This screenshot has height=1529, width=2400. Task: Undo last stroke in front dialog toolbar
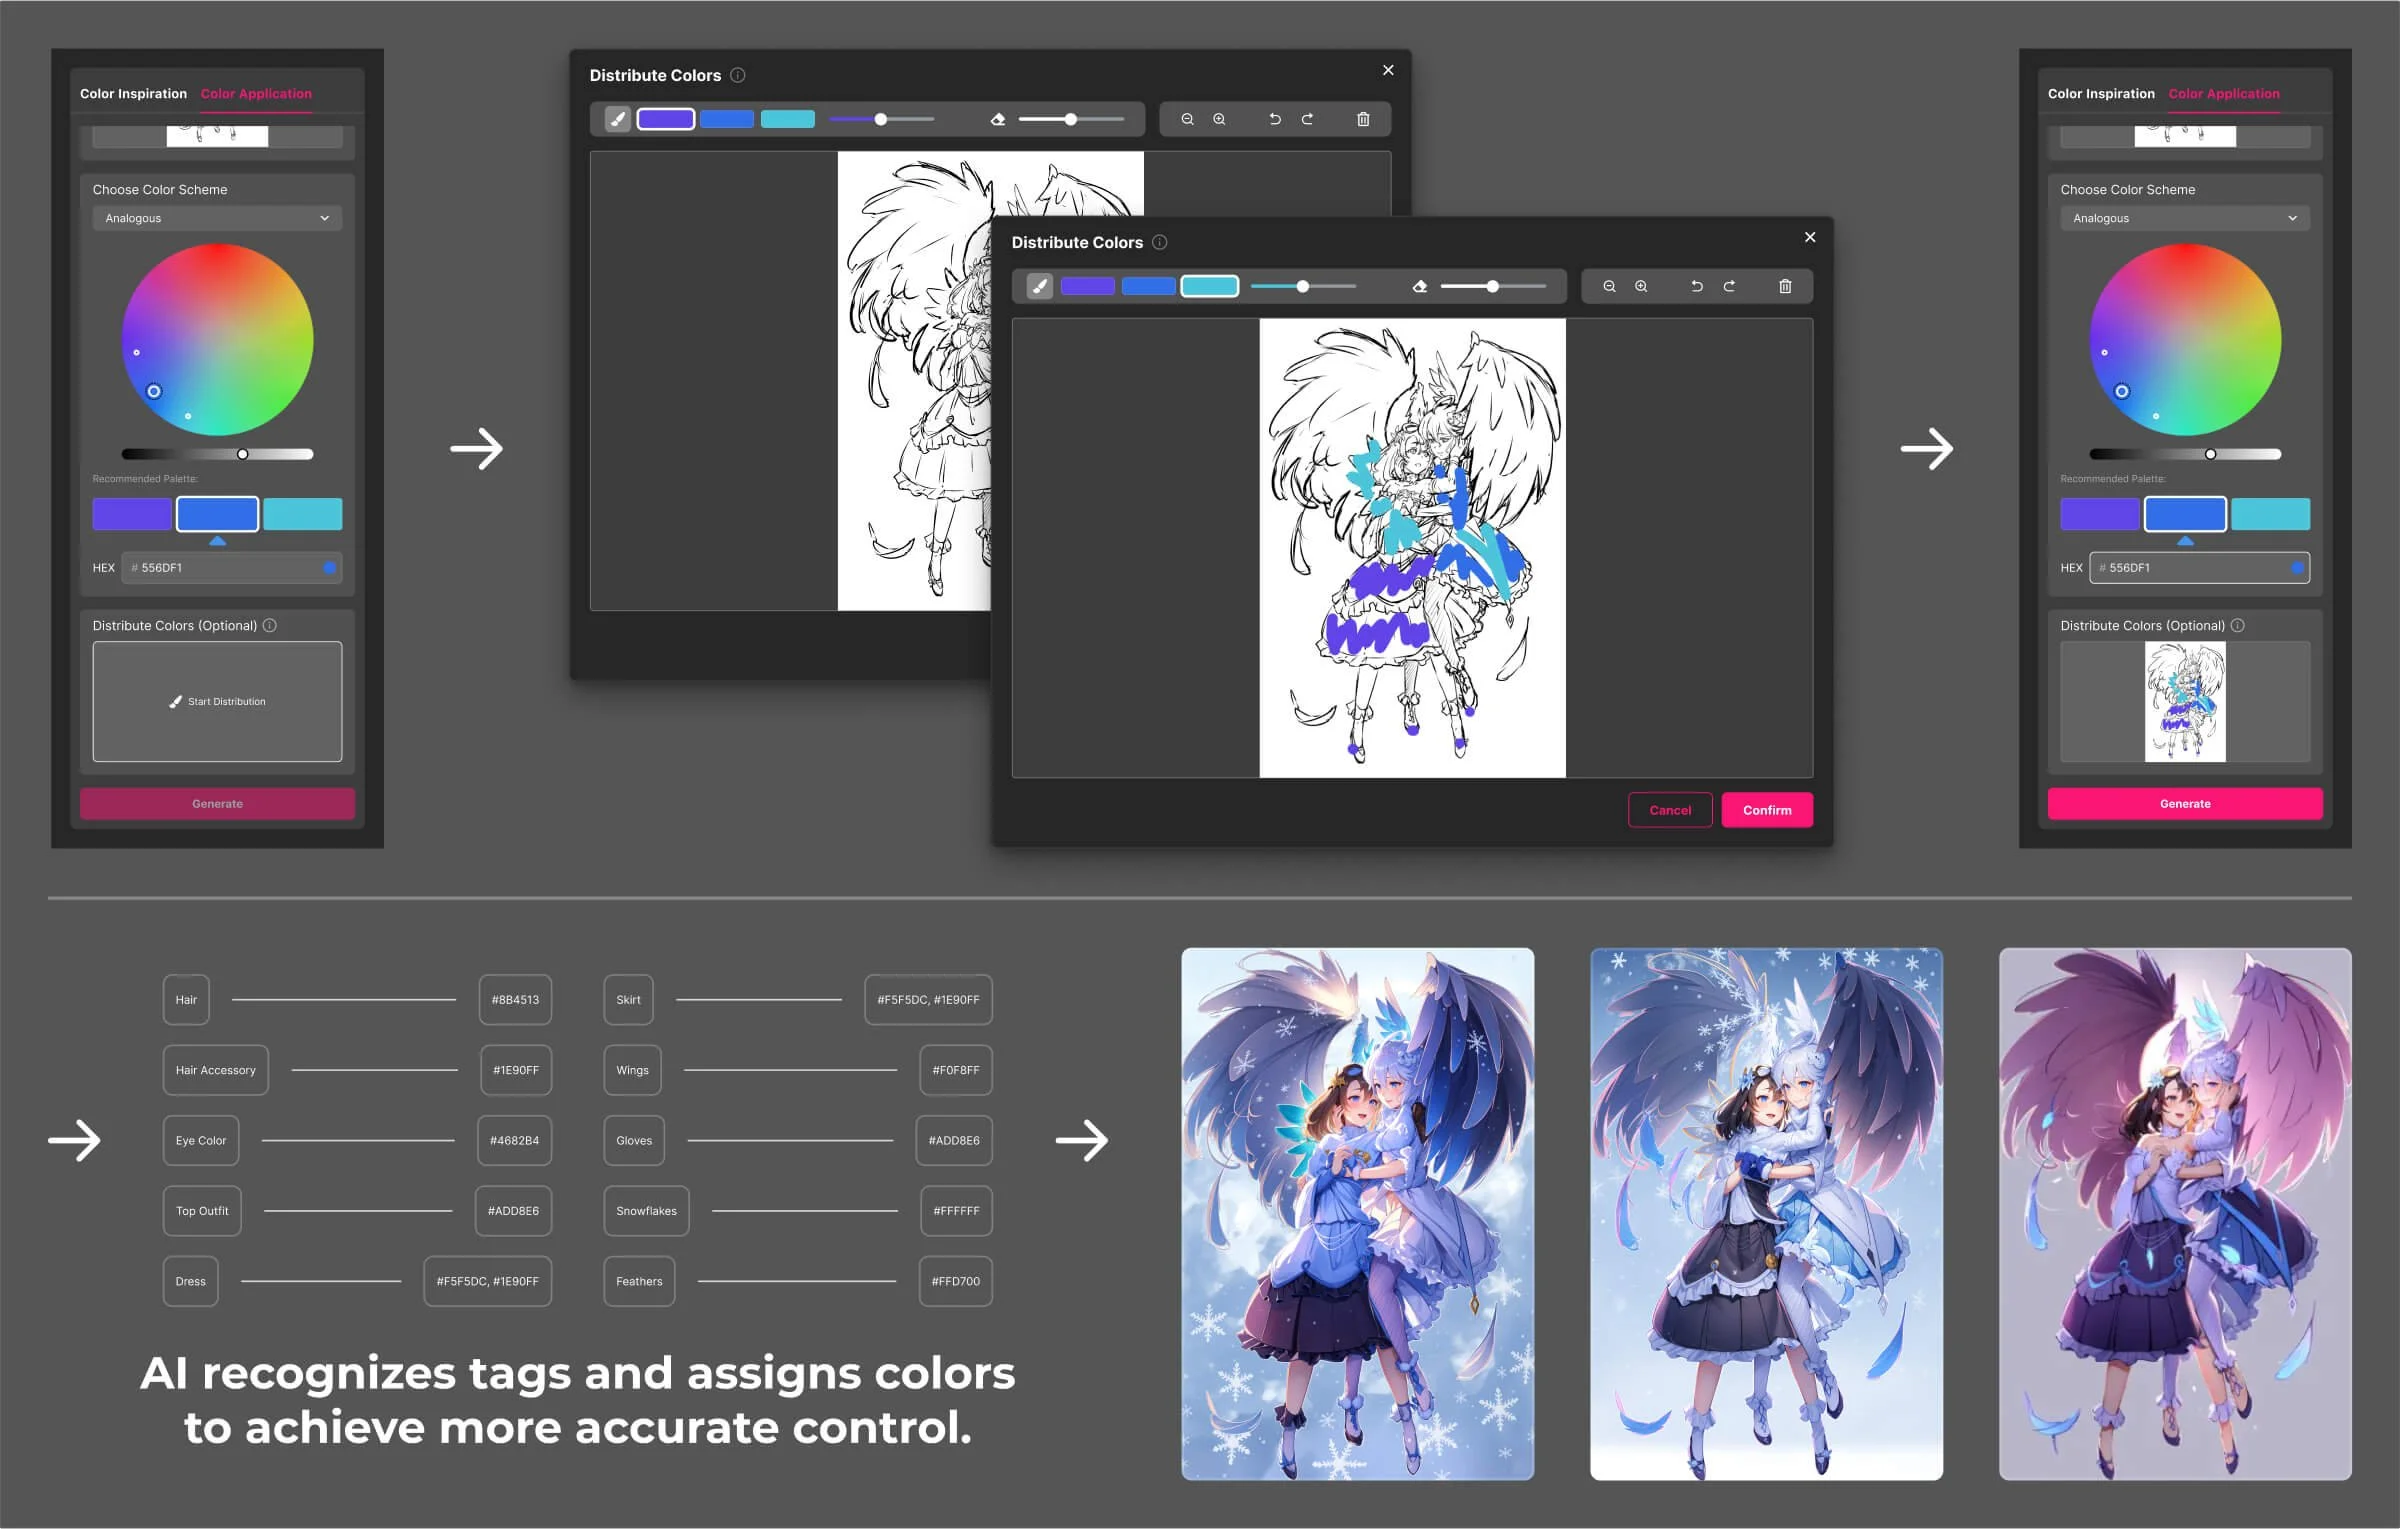click(1697, 287)
